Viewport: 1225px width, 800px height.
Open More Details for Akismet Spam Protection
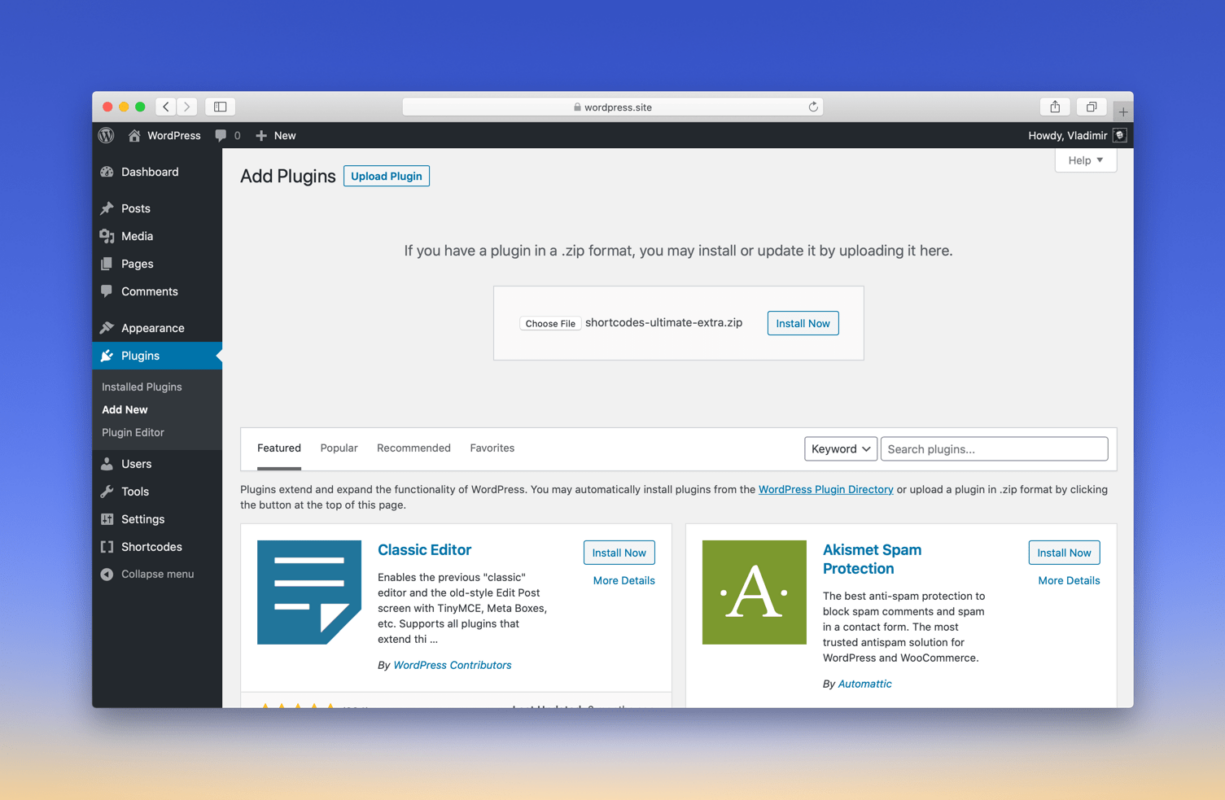(x=1069, y=581)
